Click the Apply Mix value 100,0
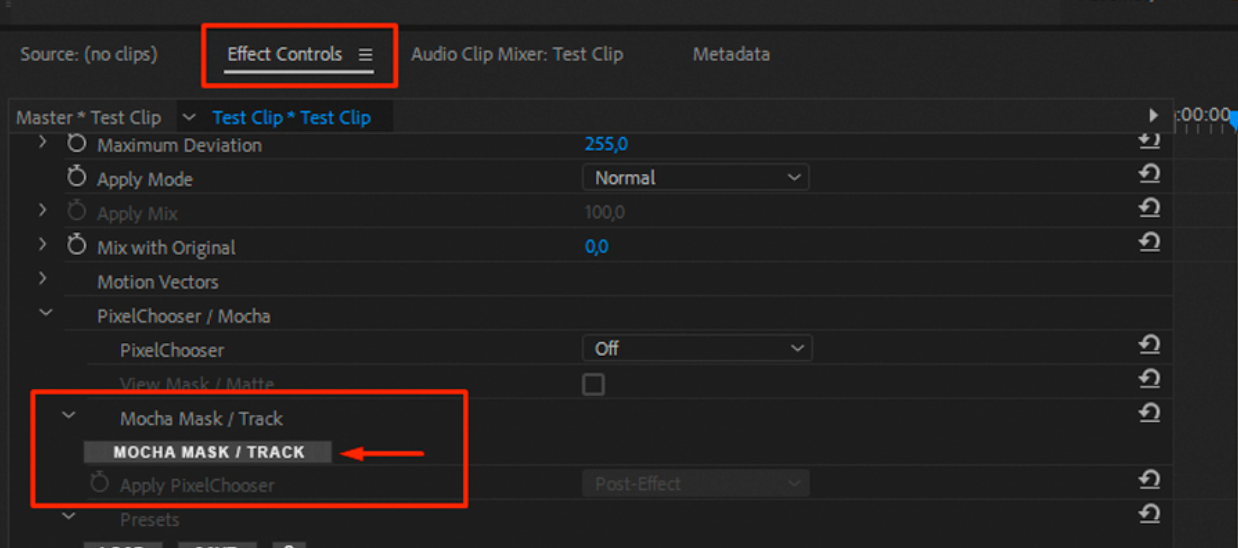The image size is (1238, 548). [604, 212]
